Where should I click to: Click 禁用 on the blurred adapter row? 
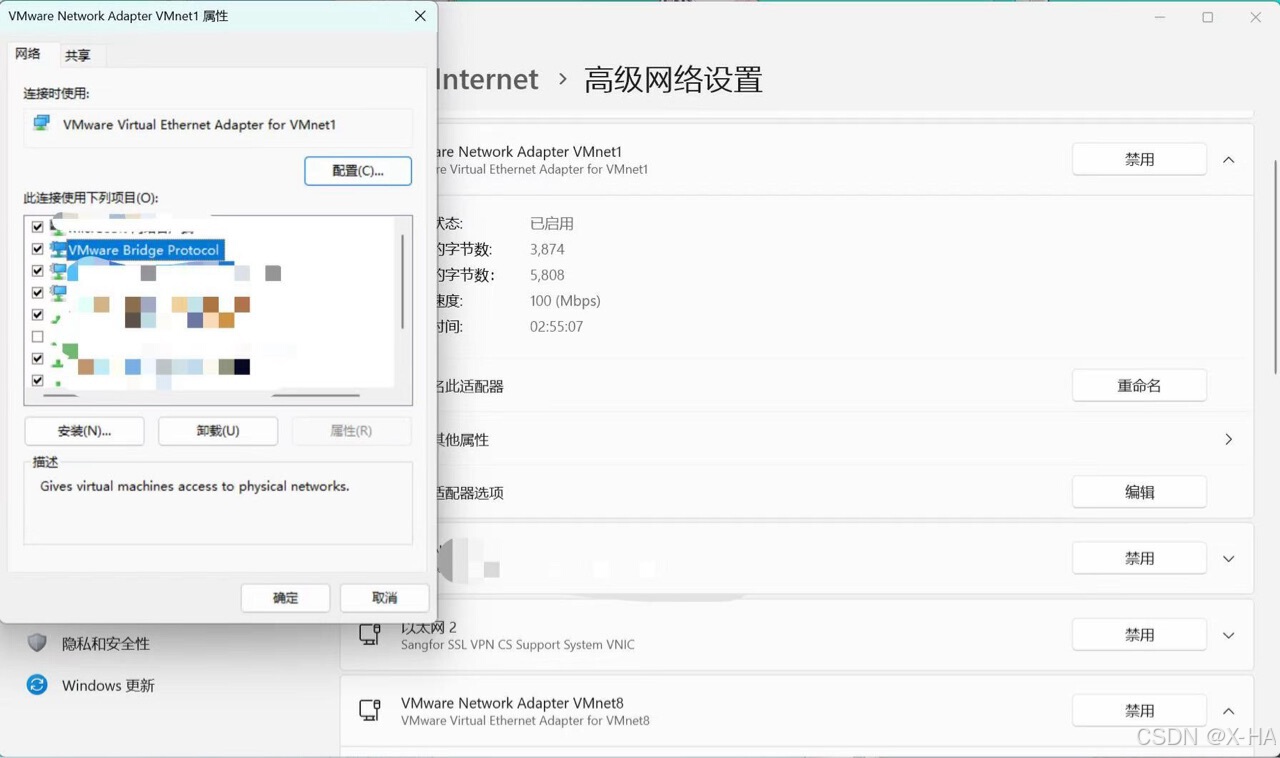pos(1139,559)
